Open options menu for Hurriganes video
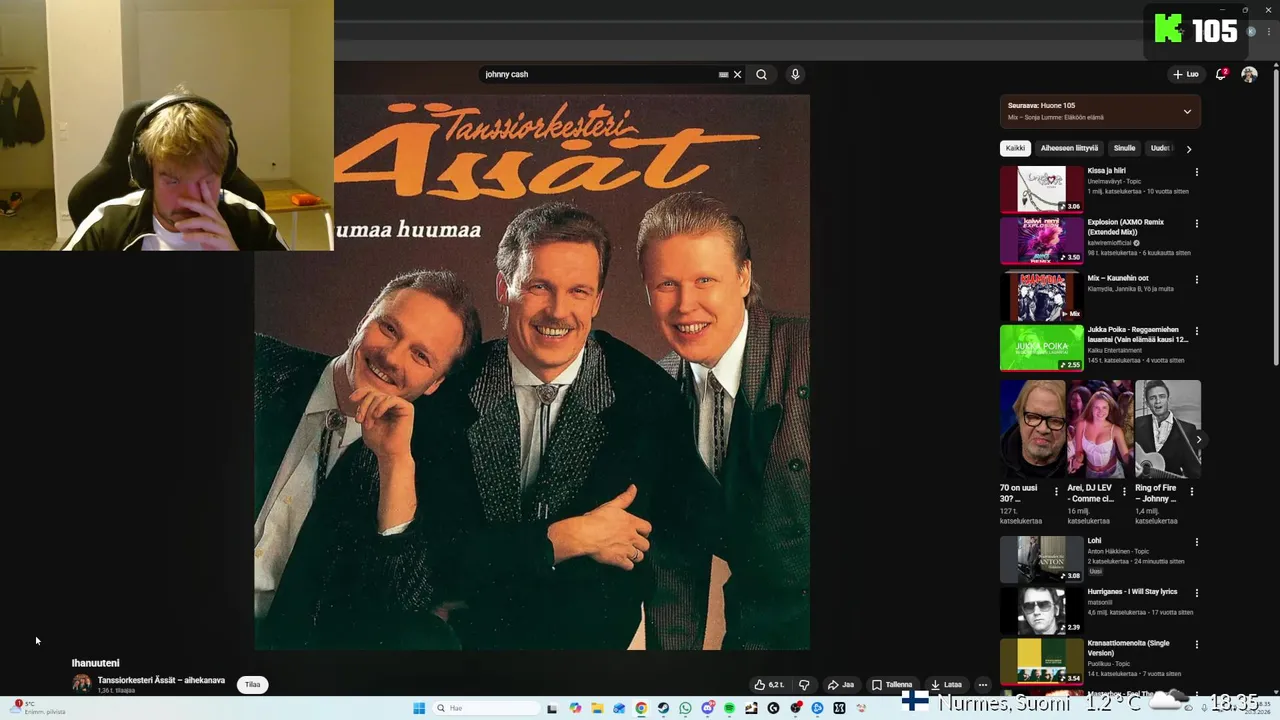The image size is (1280, 720). click(1196, 593)
